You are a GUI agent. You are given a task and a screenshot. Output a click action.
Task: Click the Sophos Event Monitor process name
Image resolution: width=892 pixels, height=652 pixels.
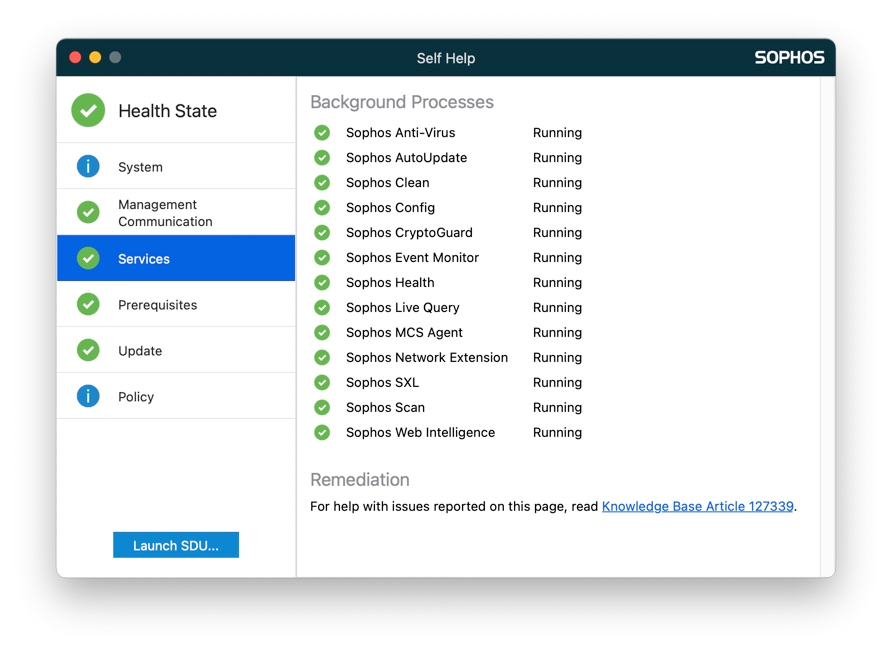point(412,258)
